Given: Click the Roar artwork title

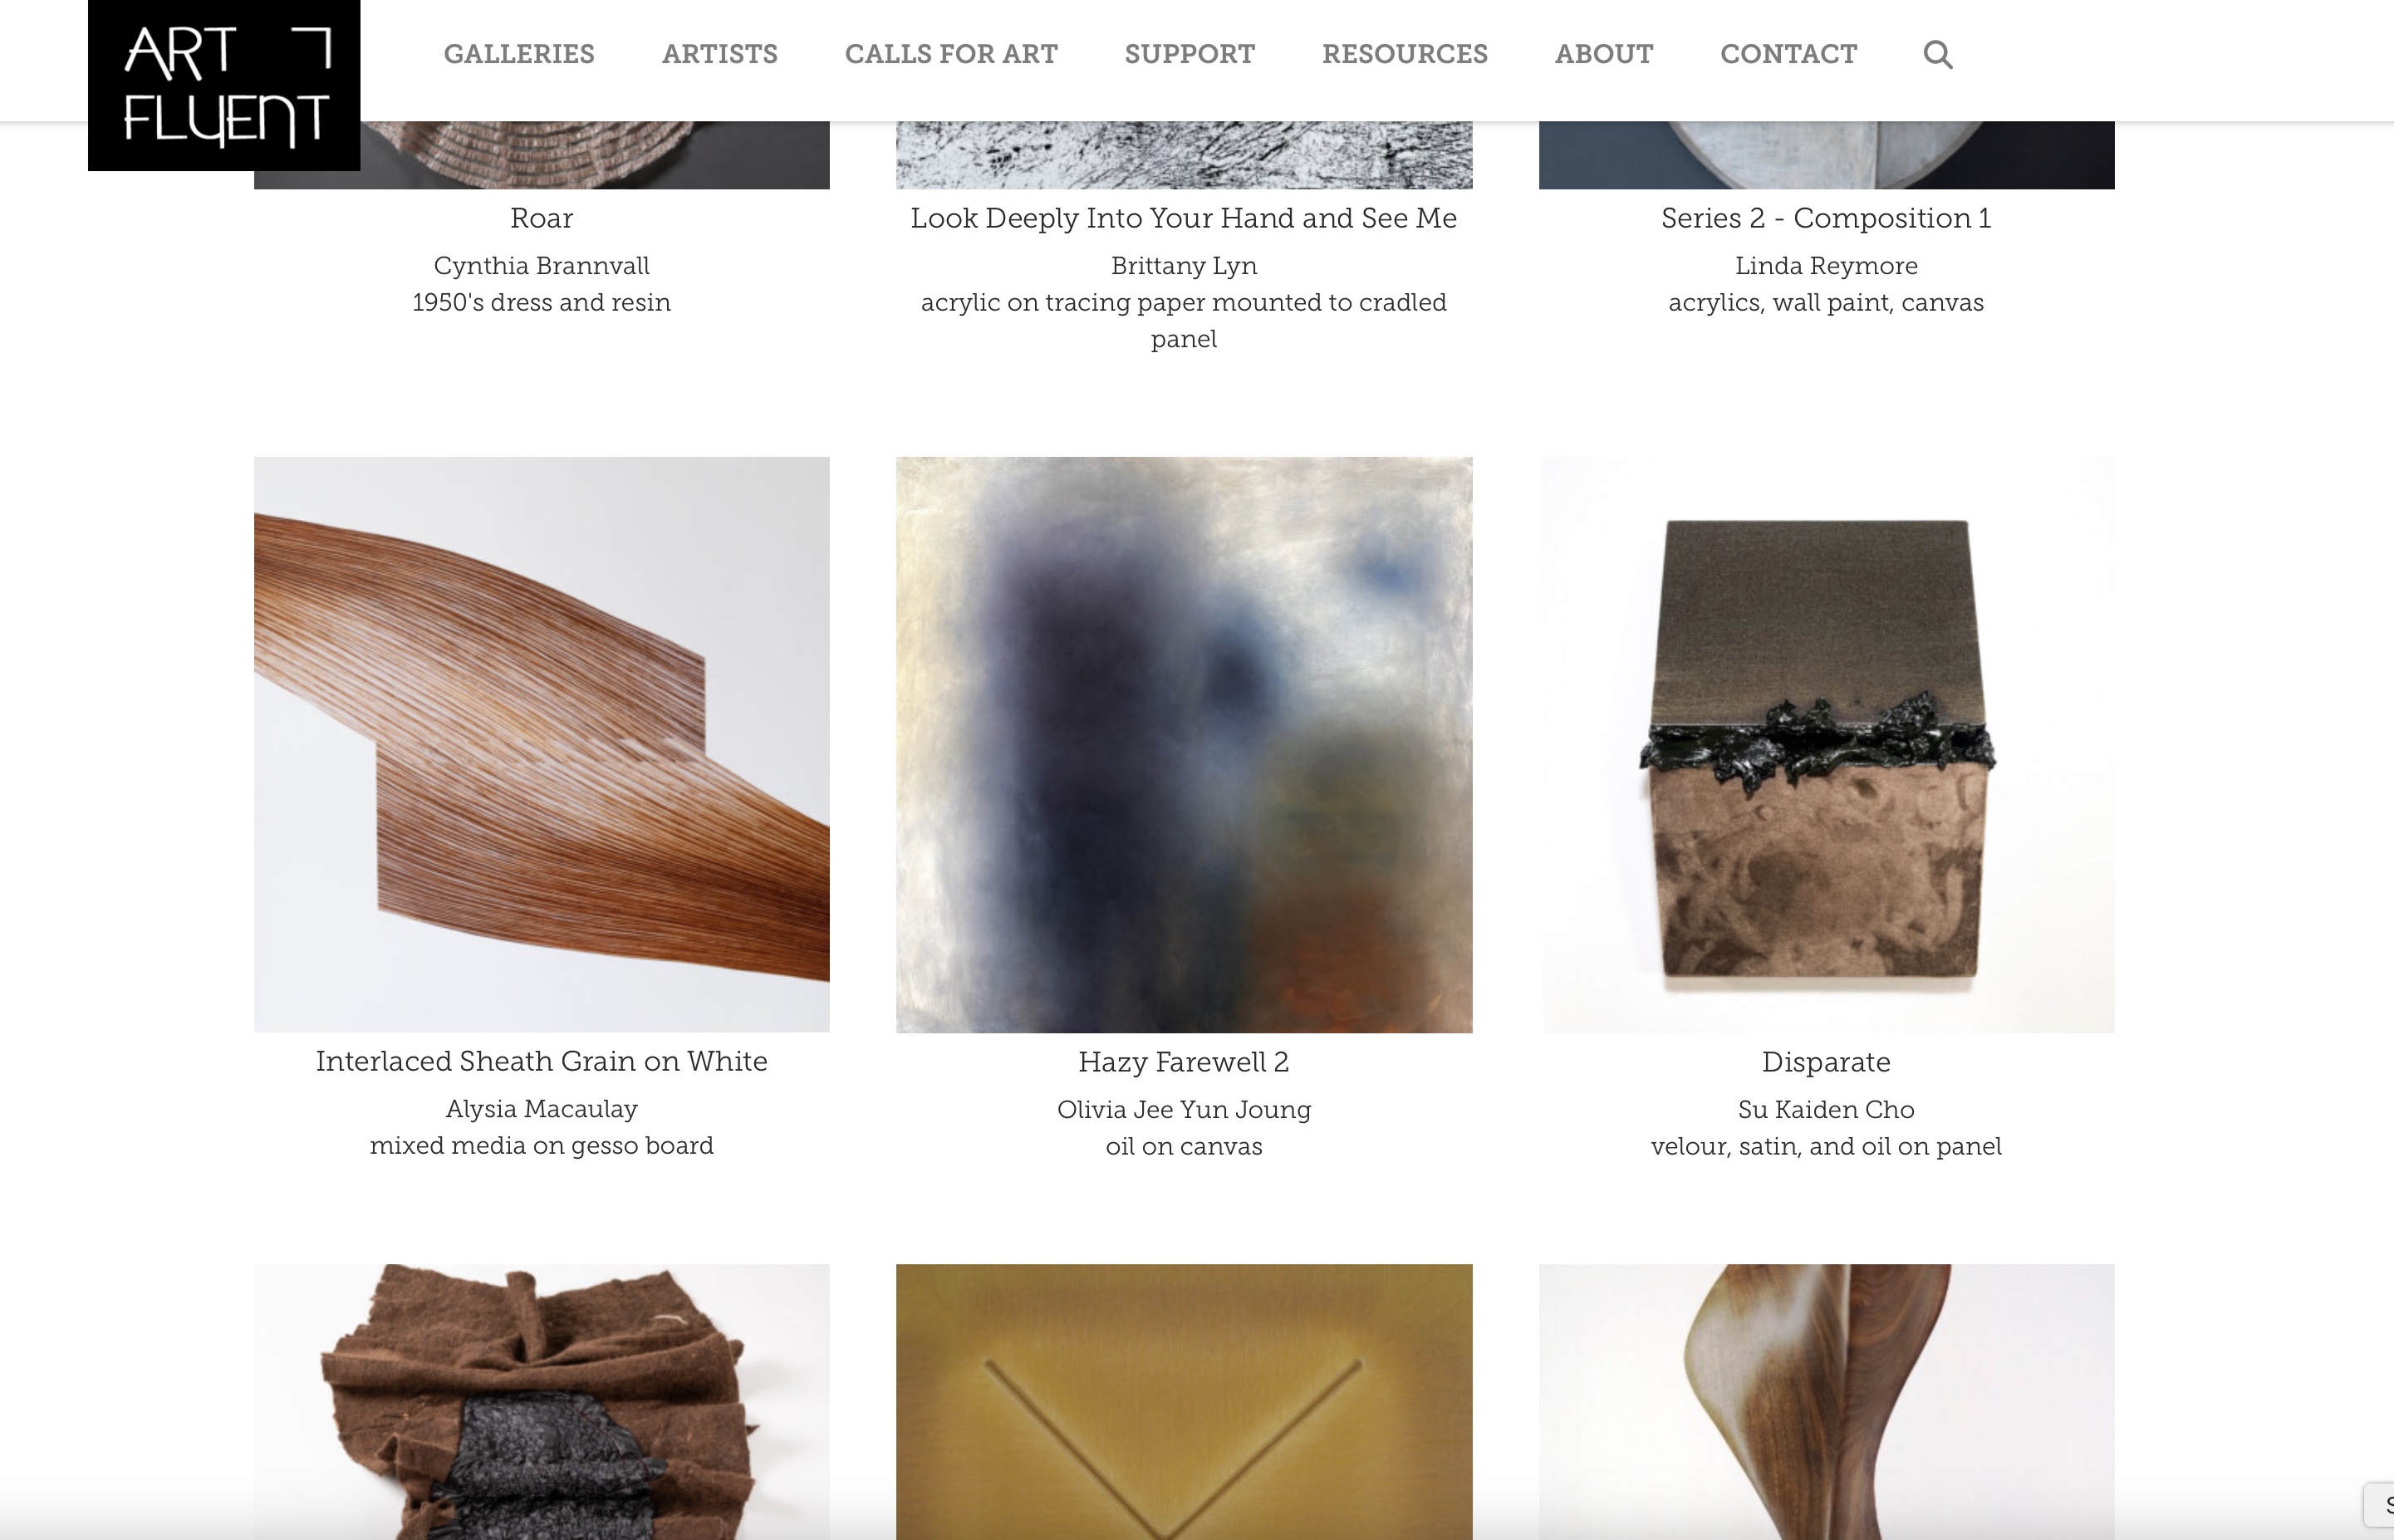Looking at the screenshot, I should [542, 218].
